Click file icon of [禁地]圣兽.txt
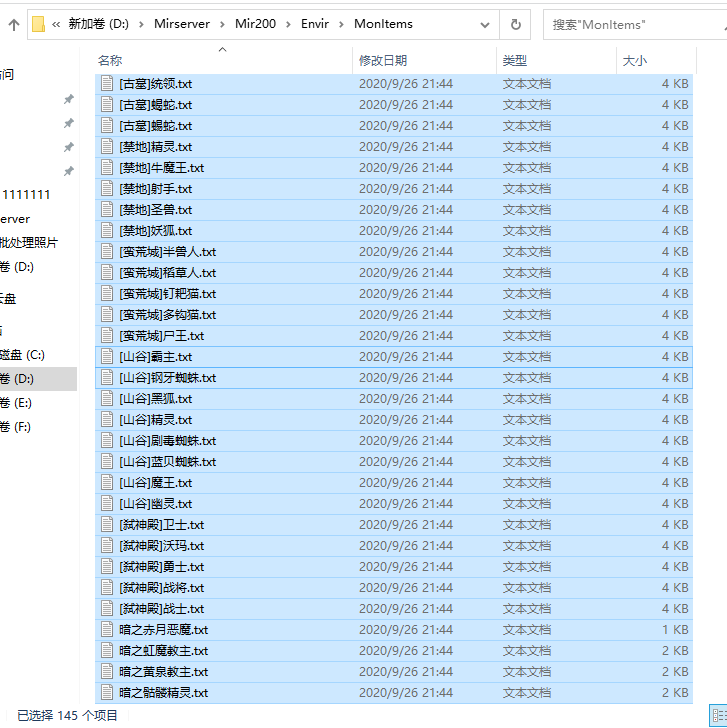The image size is (727, 728). [x=107, y=210]
